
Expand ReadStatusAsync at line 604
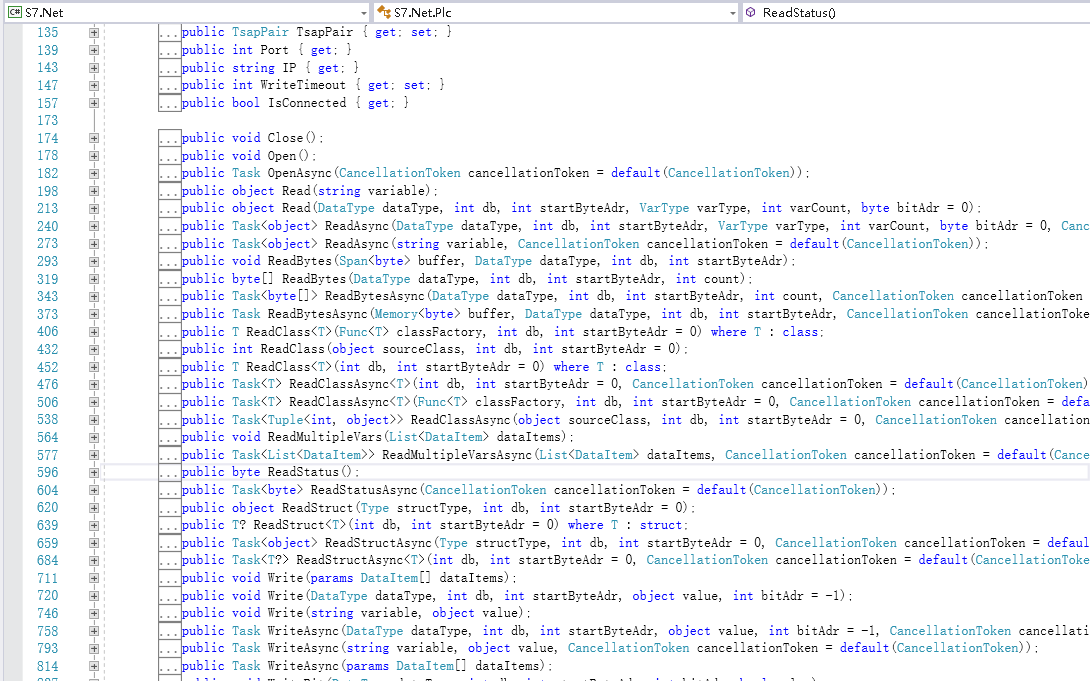point(94,491)
